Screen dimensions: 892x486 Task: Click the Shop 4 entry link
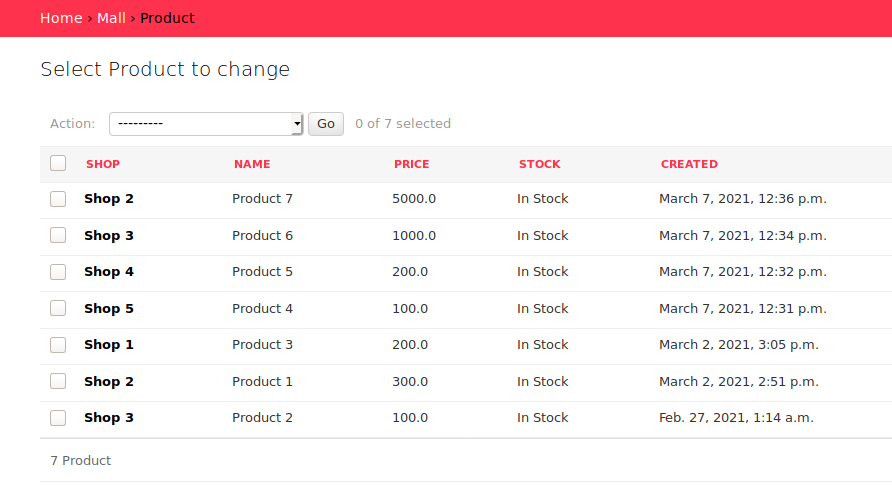click(109, 272)
